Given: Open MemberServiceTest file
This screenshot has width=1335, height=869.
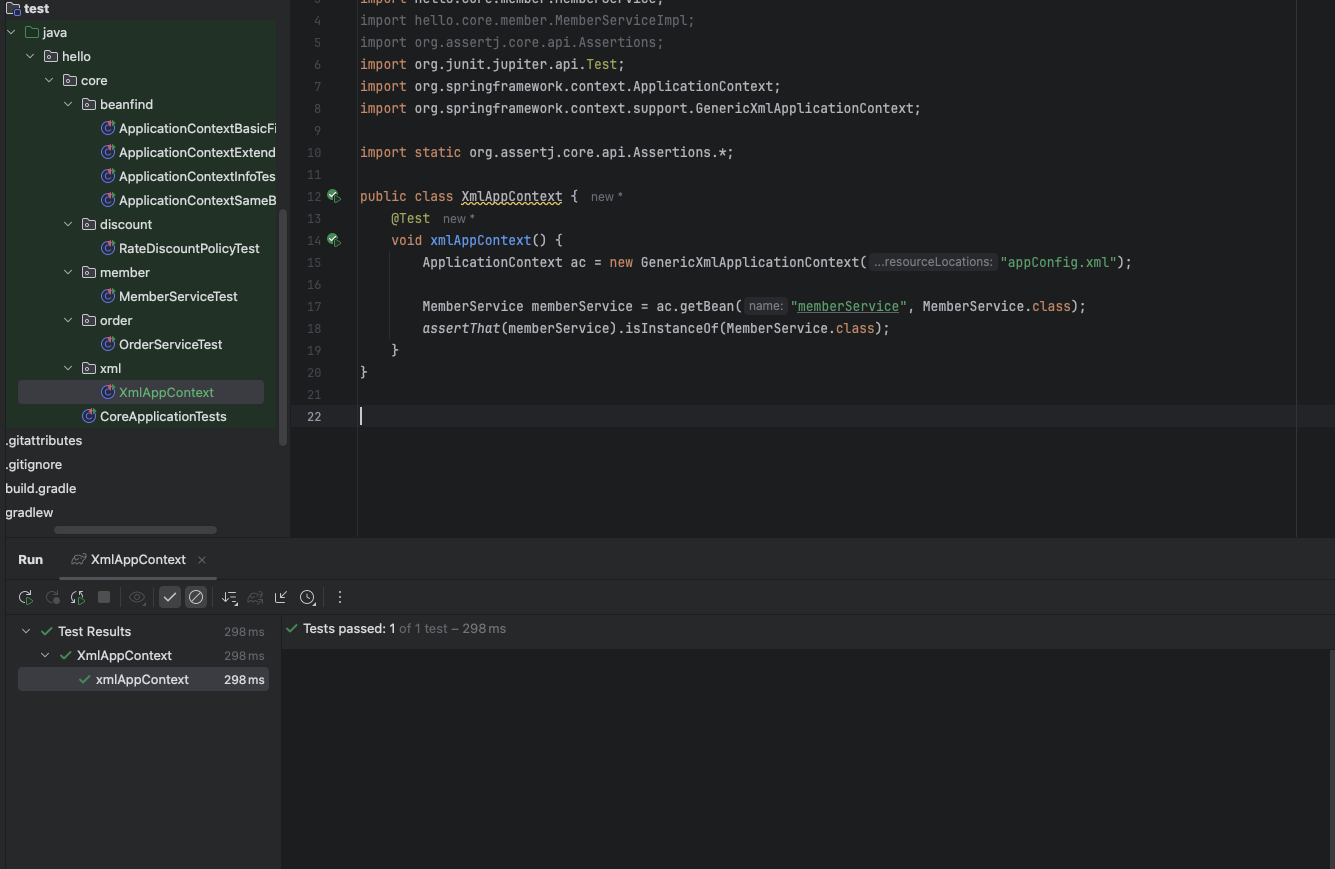Looking at the screenshot, I should [178, 297].
